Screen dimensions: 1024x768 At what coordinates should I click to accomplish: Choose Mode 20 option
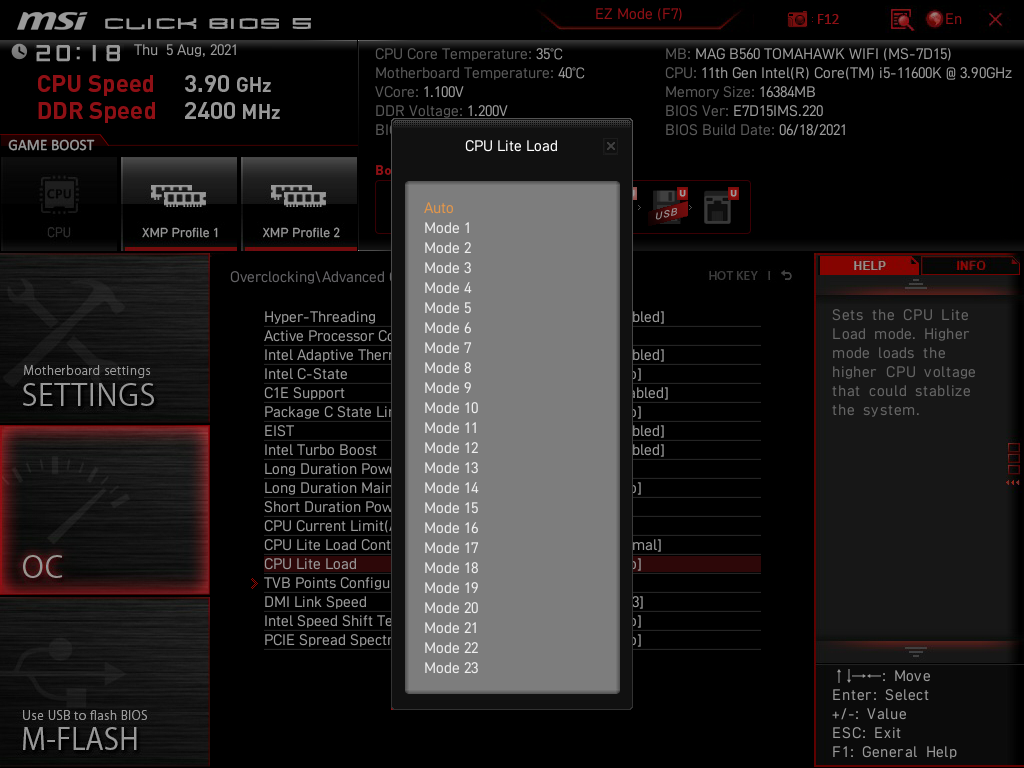tap(451, 608)
